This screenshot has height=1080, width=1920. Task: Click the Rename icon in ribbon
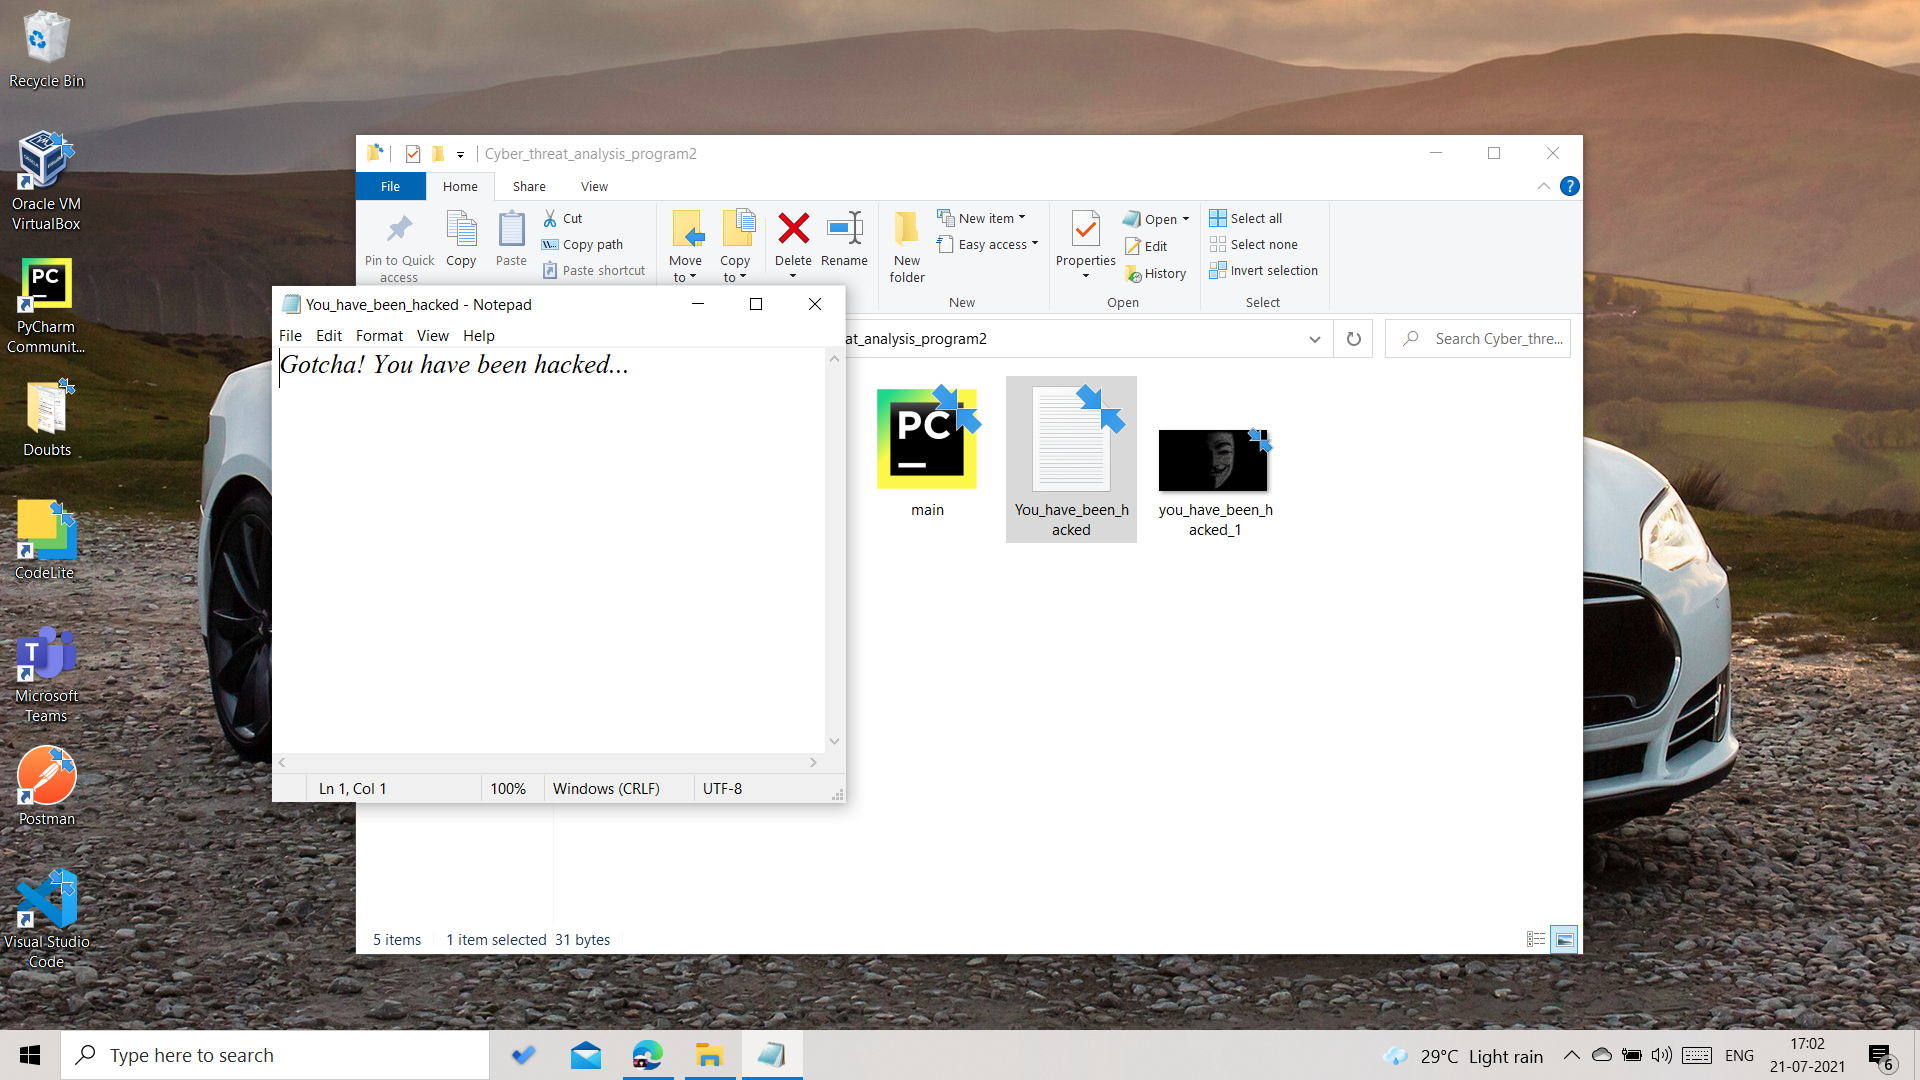[x=844, y=230]
